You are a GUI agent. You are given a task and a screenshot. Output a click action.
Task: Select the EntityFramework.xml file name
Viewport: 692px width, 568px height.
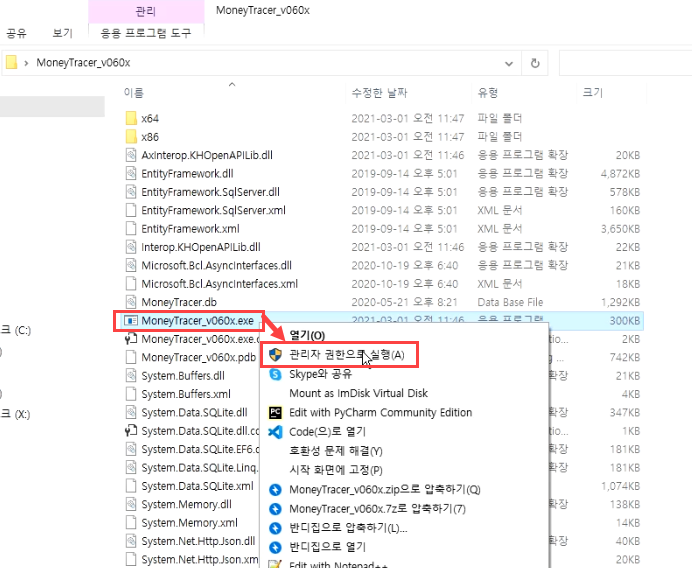tap(190, 229)
